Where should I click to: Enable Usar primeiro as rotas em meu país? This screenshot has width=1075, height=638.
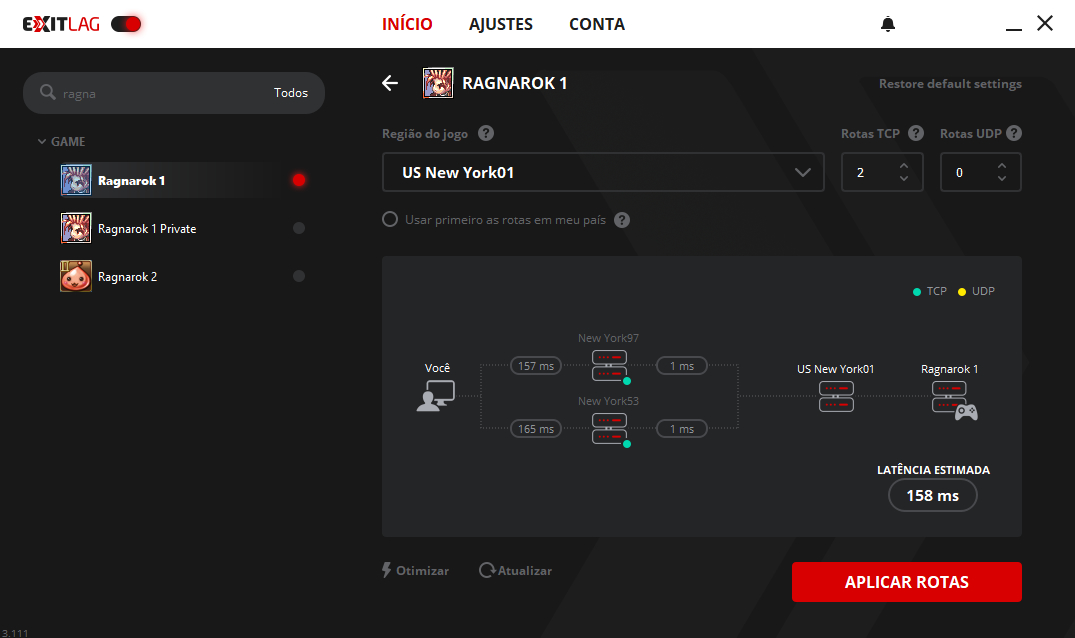click(x=390, y=219)
